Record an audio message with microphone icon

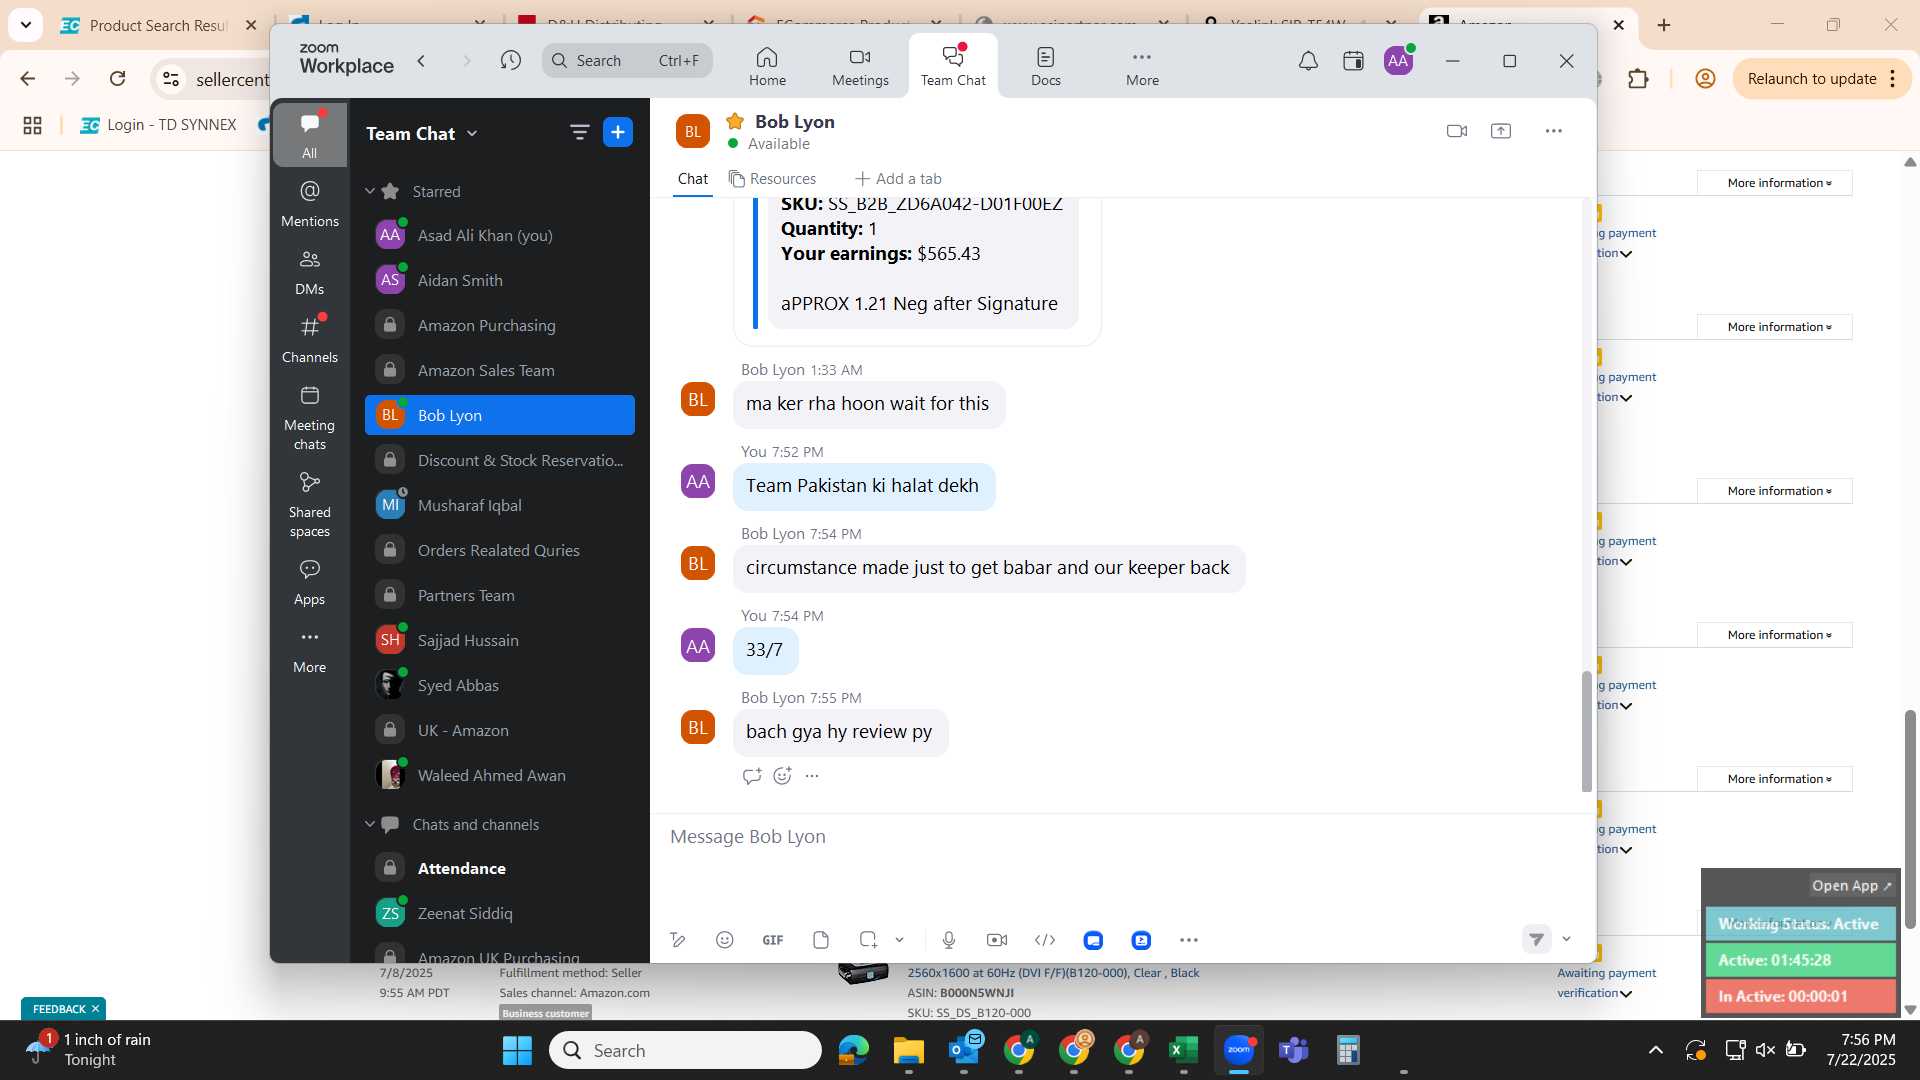949,940
